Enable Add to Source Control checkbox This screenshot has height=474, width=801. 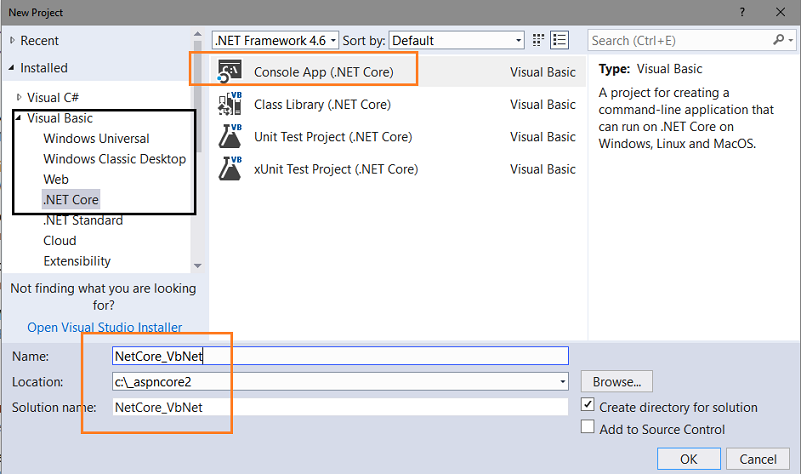coord(587,426)
